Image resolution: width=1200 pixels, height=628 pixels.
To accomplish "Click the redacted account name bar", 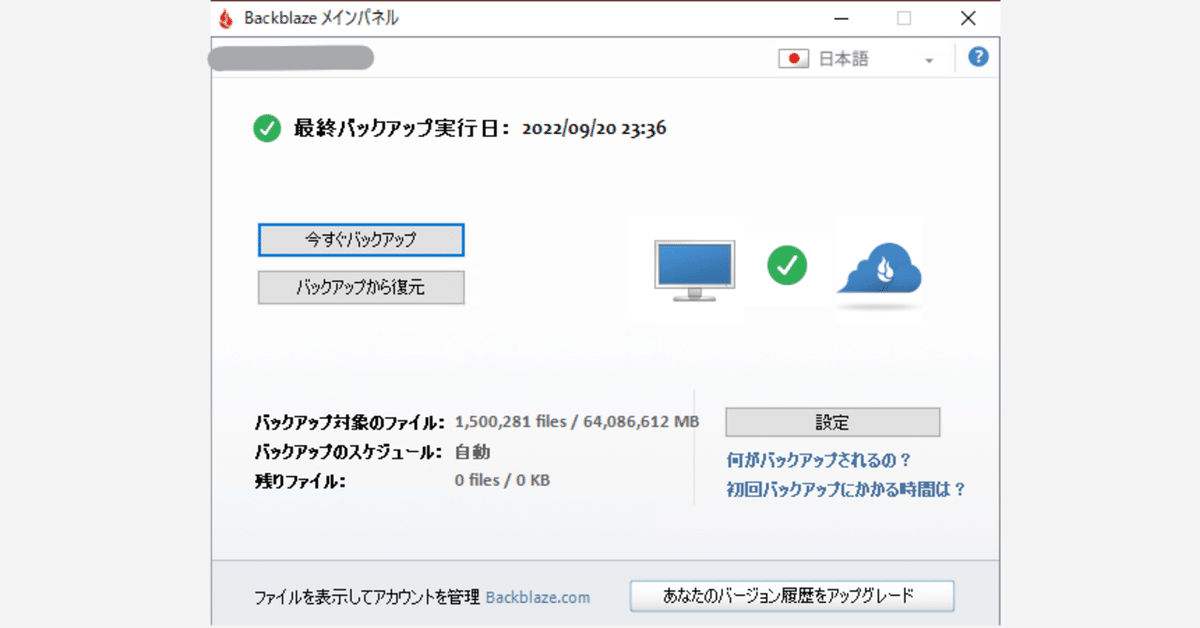I will (291, 58).
